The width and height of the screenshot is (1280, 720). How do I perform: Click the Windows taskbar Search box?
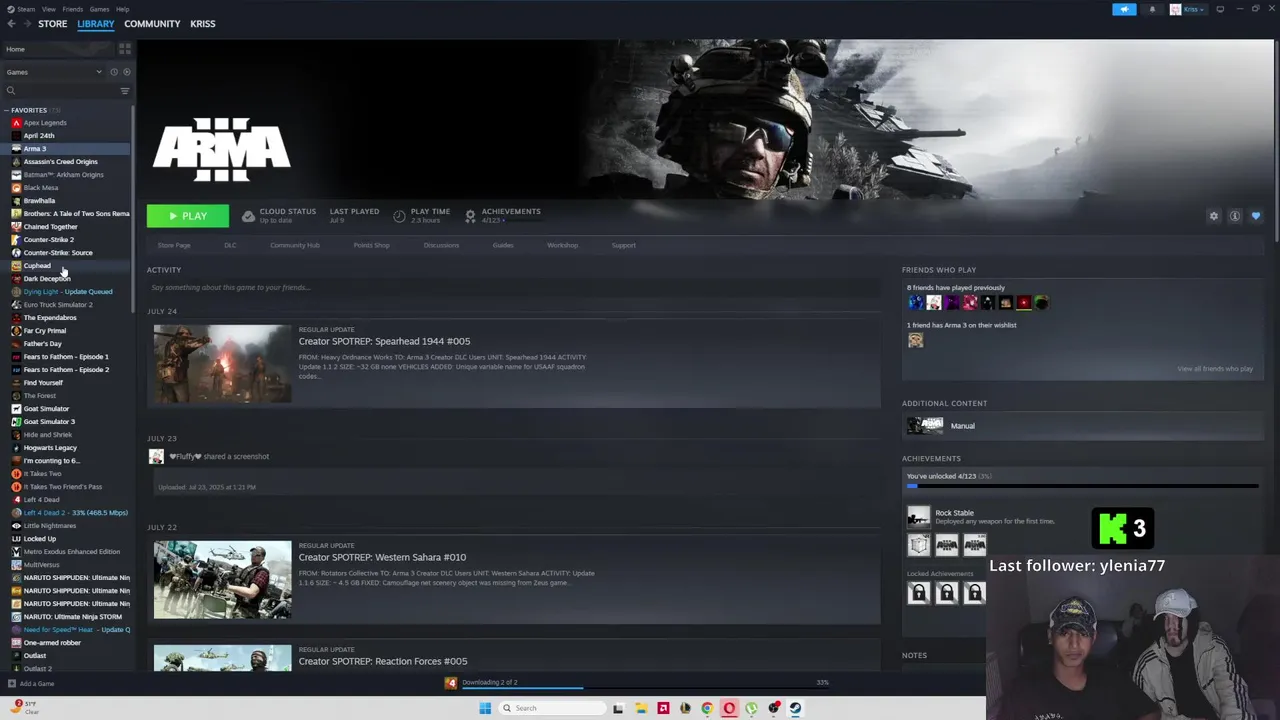(x=553, y=708)
